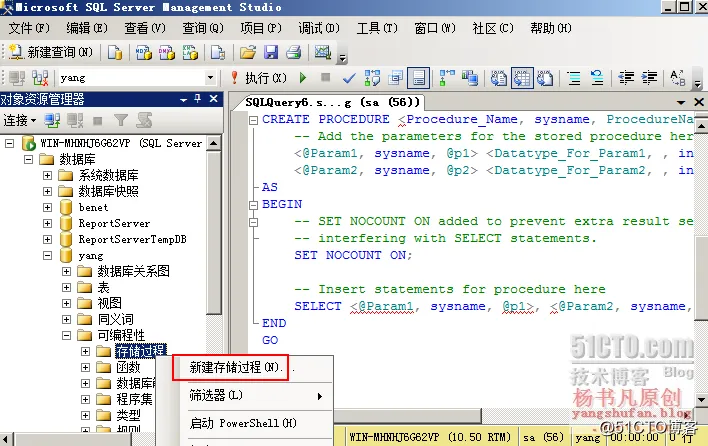Collapse the CREATE PROCEDURE code region

coord(254,120)
